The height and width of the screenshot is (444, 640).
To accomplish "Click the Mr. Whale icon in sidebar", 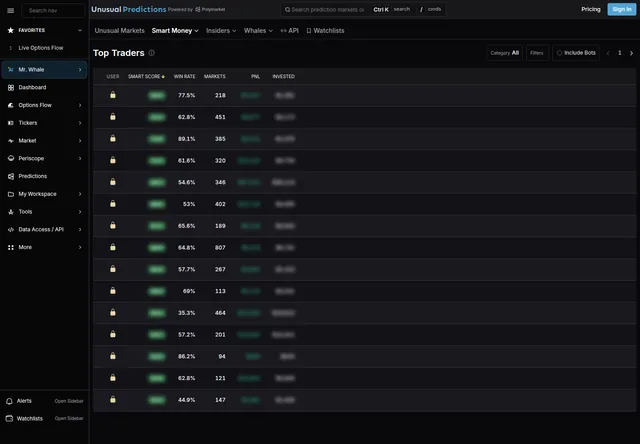I will click(x=11, y=70).
